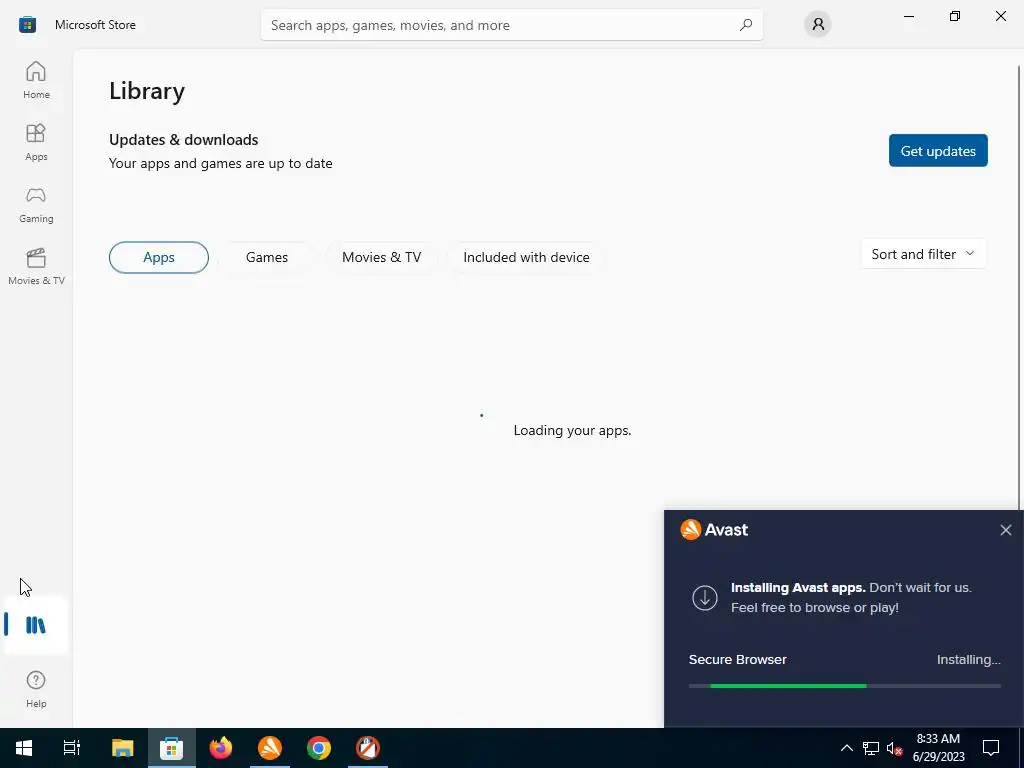Open Avast Secure Browser installer taskbar icon
This screenshot has width=1024, height=768.
[x=368, y=748]
